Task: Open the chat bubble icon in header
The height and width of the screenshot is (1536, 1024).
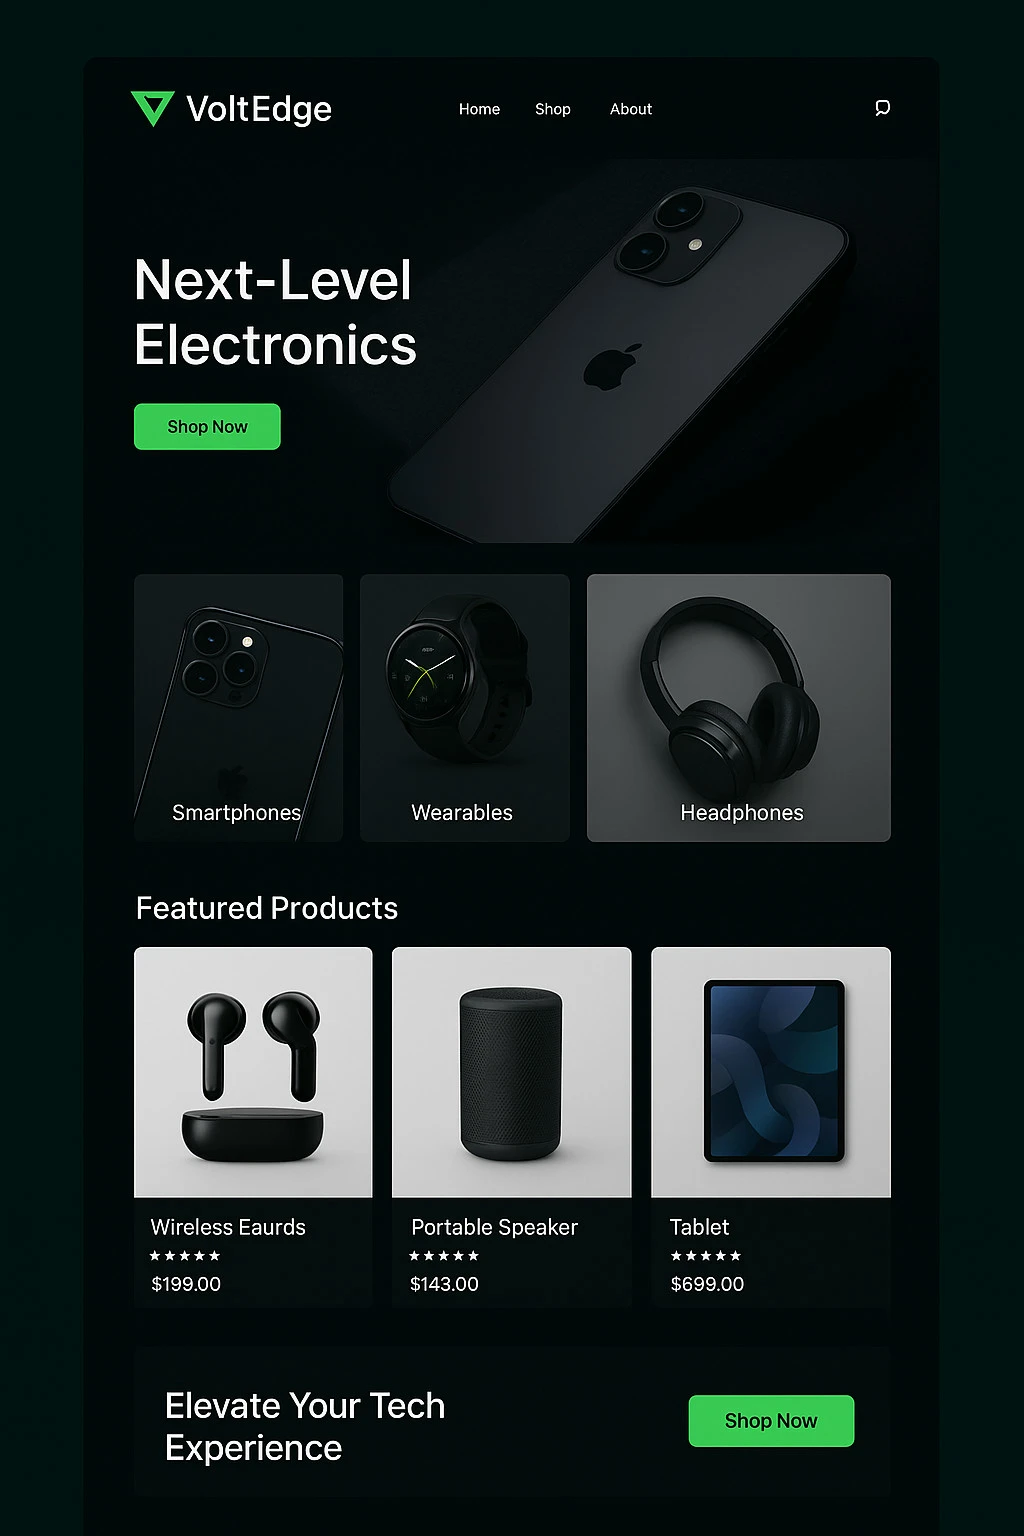Action: tap(882, 108)
